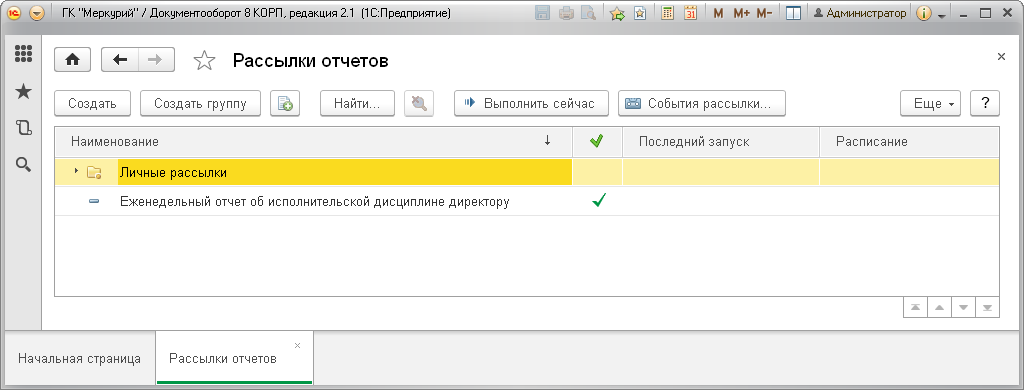
Task: Open the calendar icon
Action: (690, 13)
